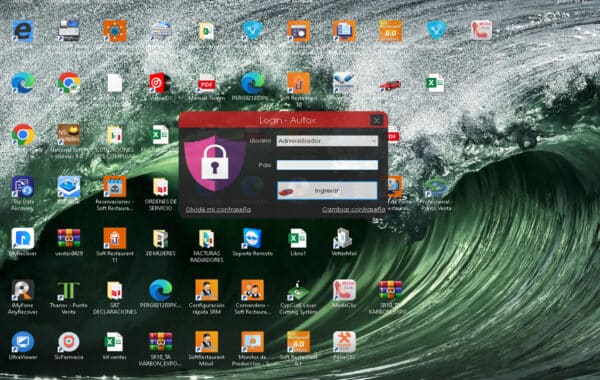Select the SoftRestaurant Móvil icon
This screenshot has height=380, width=600.
click(207, 349)
